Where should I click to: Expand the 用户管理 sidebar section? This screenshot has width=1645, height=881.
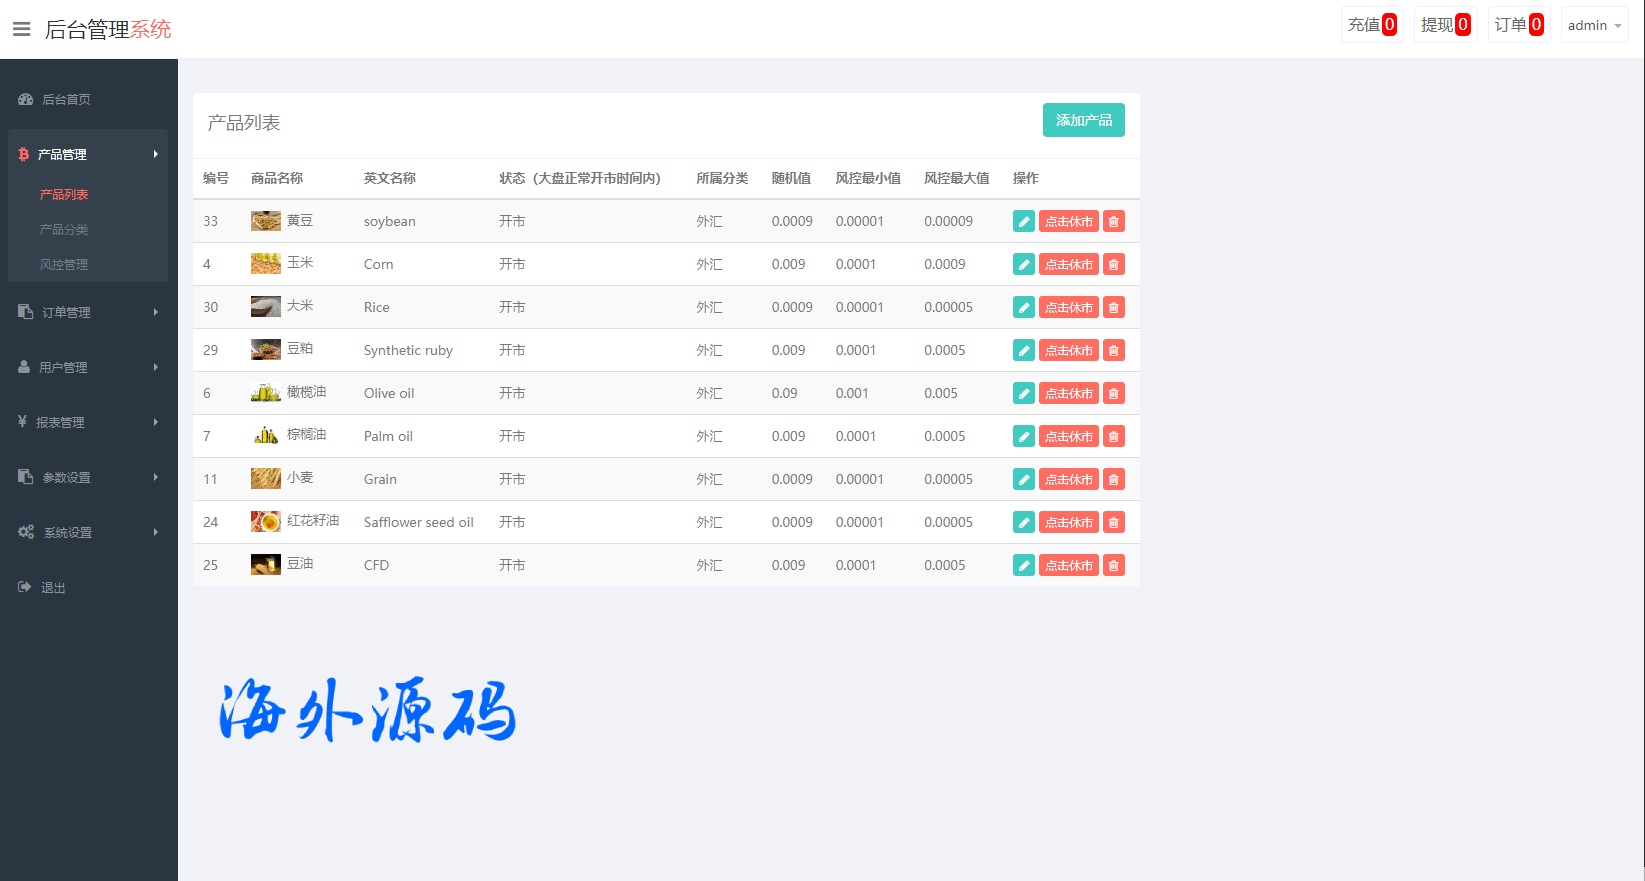point(87,367)
